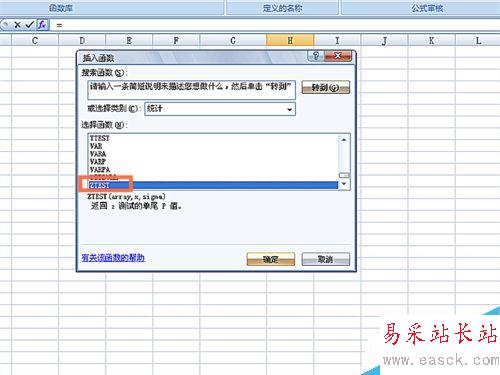This screenshot has height=375, width=500.
Task: Select VARP in the function list
Action: pos(213,162)
